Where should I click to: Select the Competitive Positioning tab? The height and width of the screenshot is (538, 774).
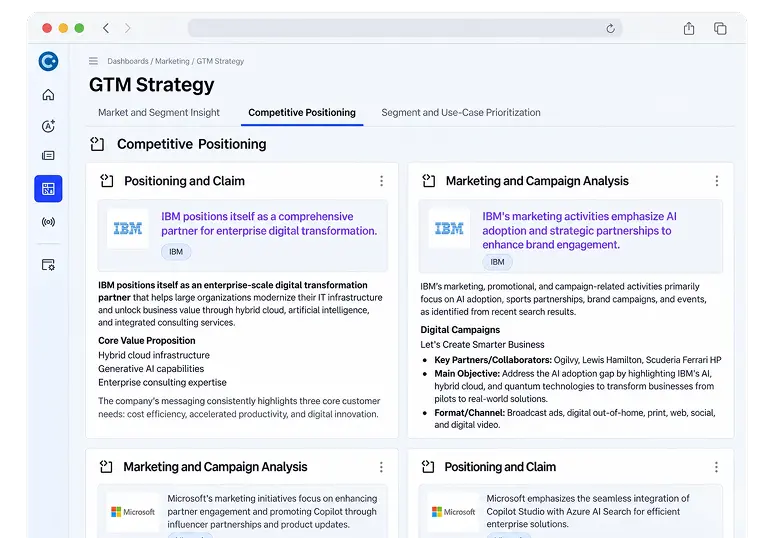(x=302, y=113)
